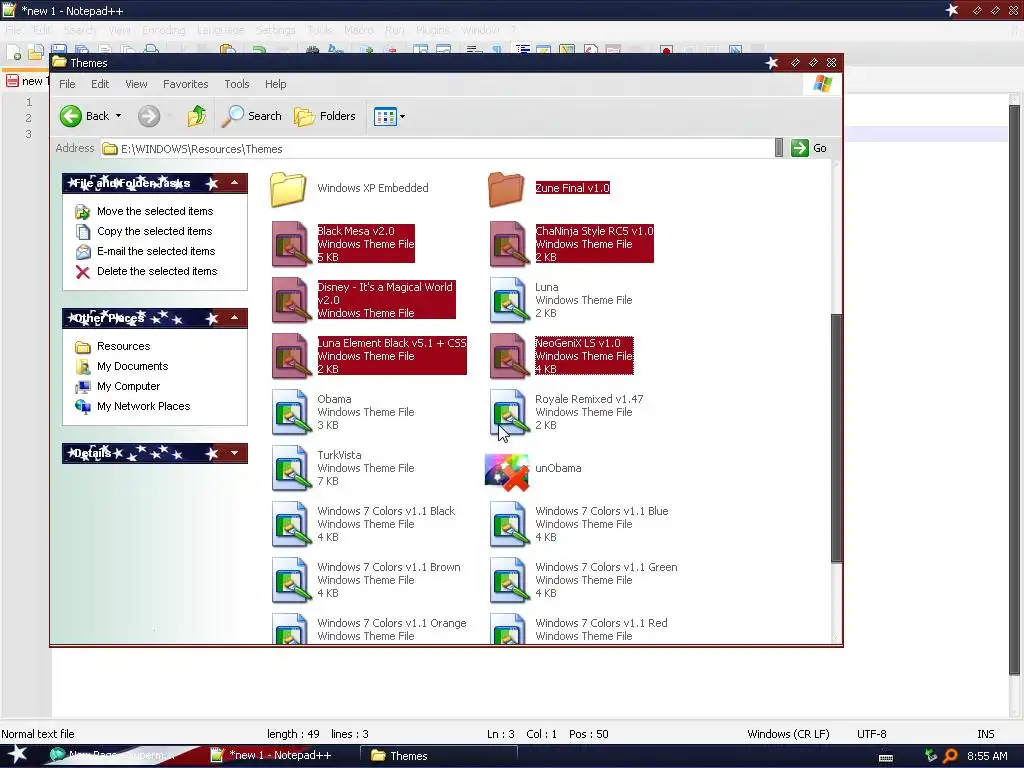Open the View menu in Themes window

click(x=136, y=84)
